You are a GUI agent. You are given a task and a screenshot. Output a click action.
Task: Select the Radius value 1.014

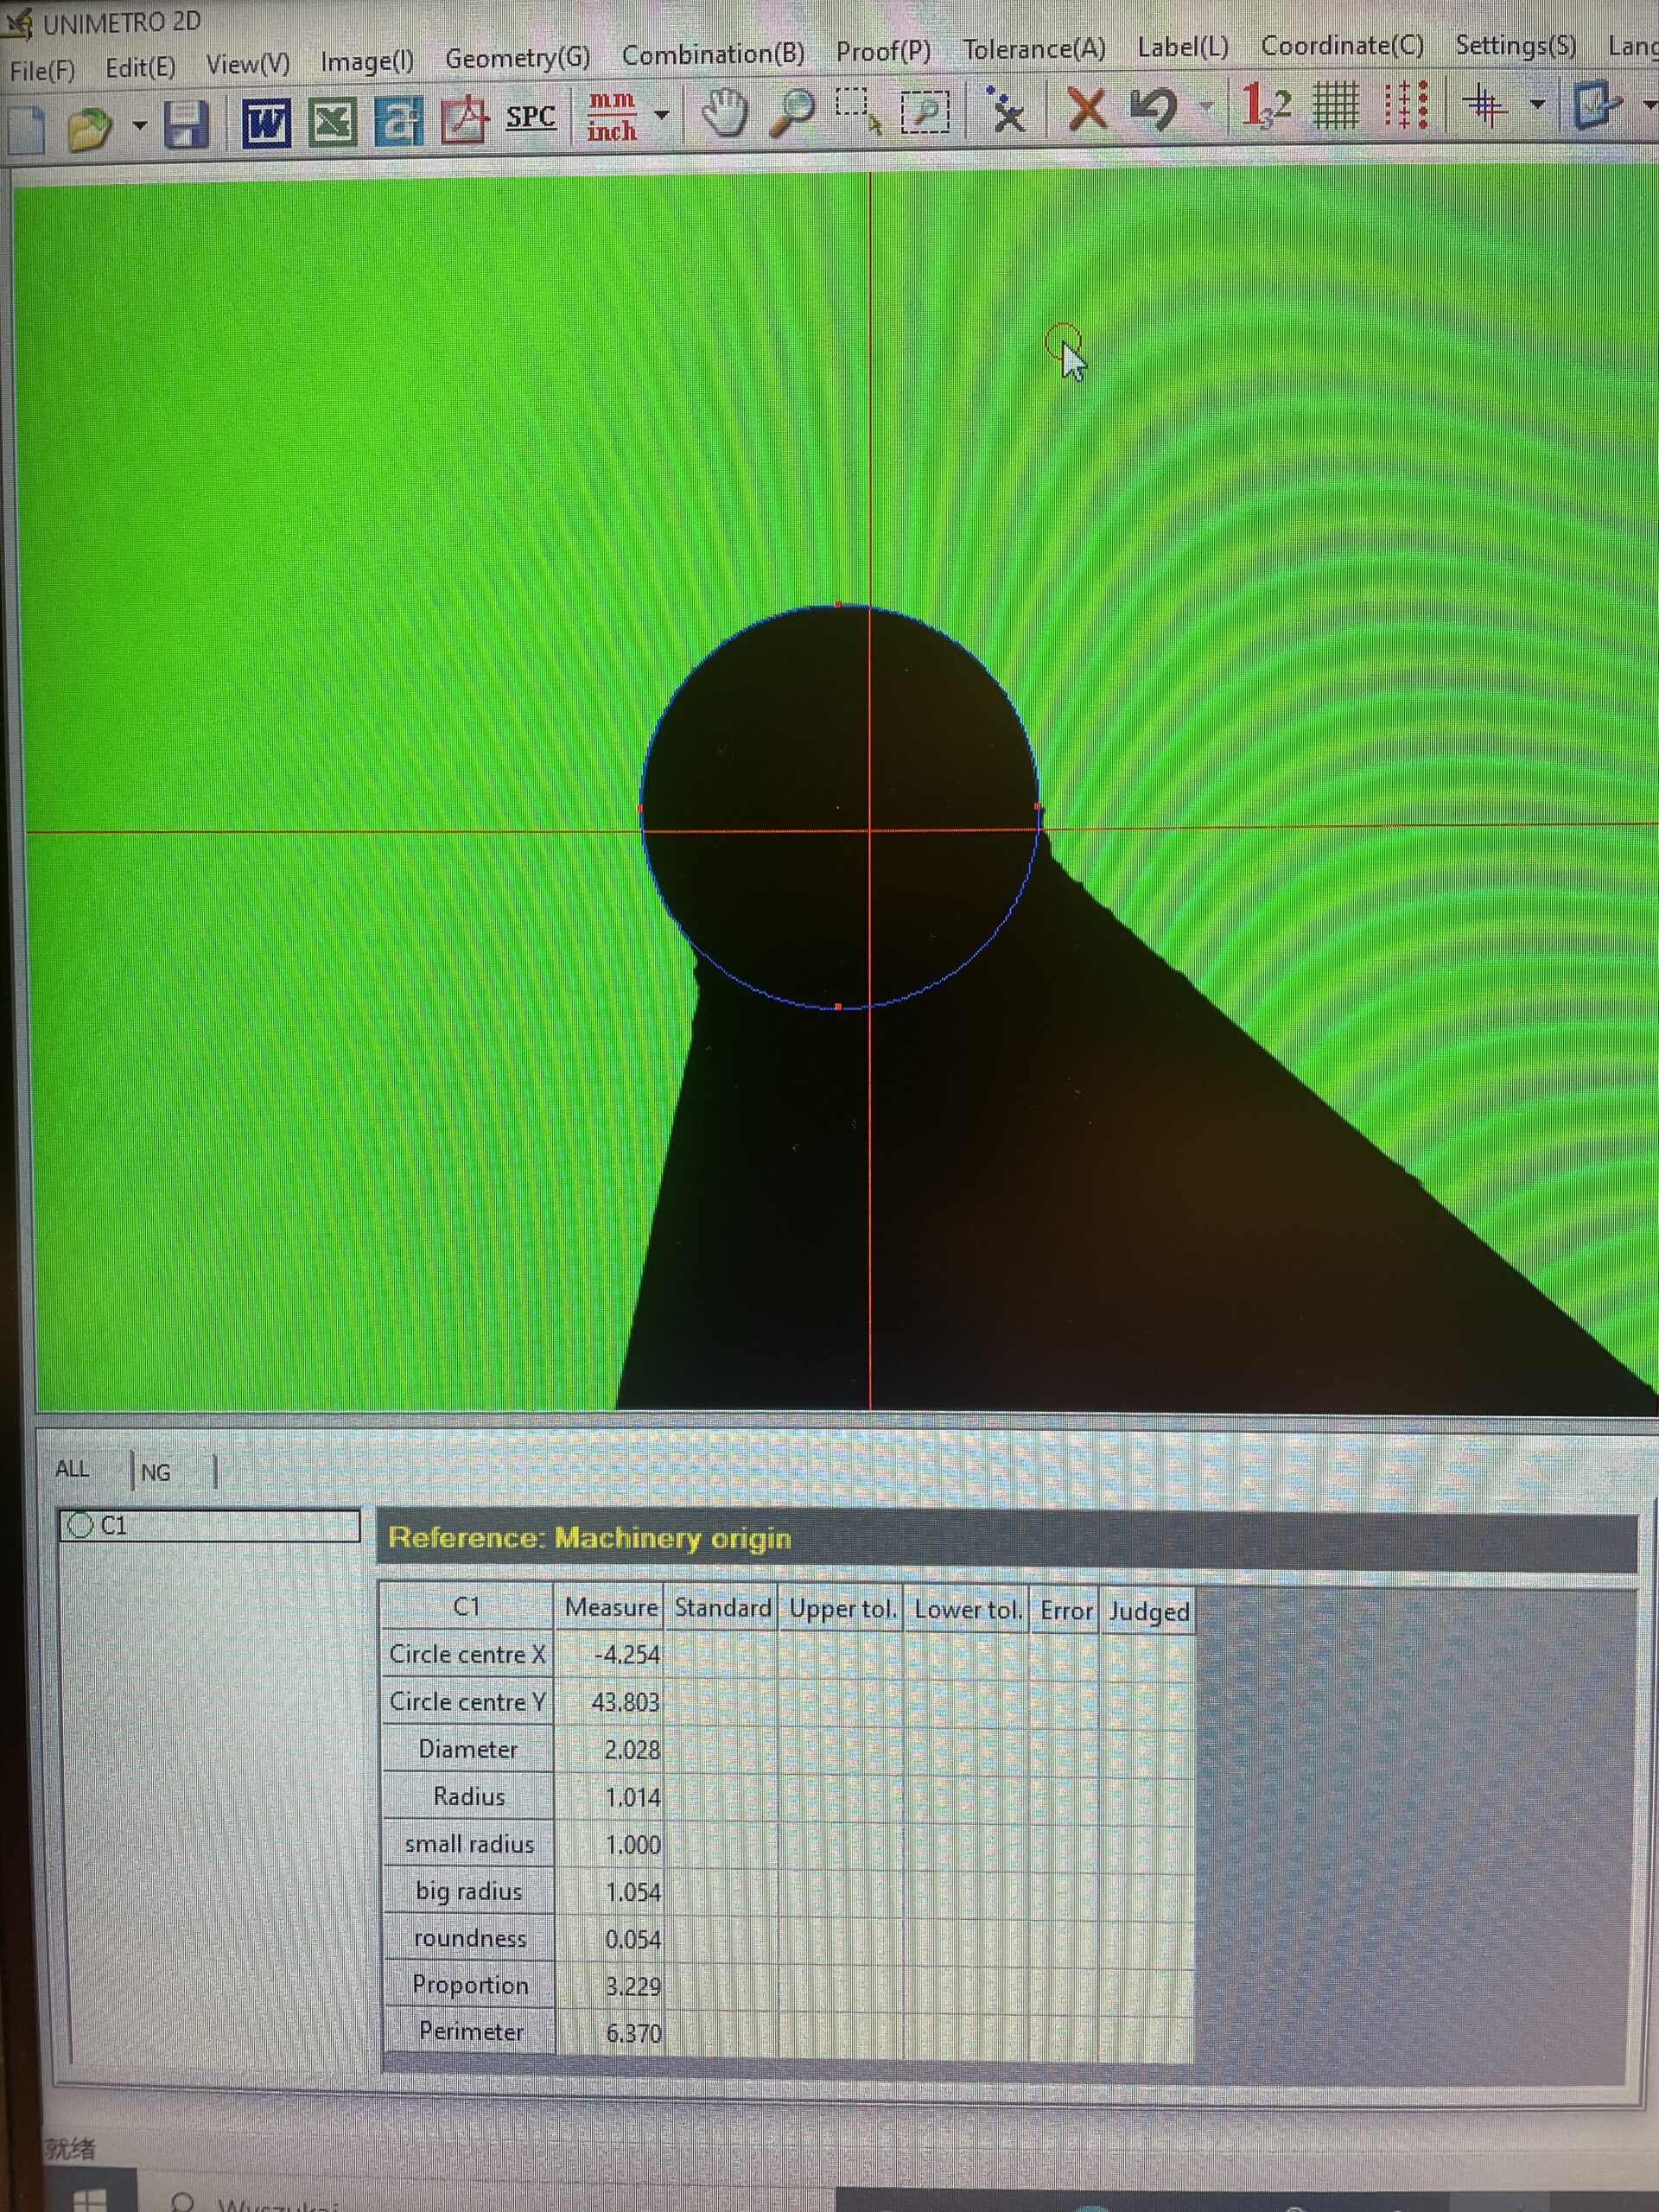tap(610, 1797)
